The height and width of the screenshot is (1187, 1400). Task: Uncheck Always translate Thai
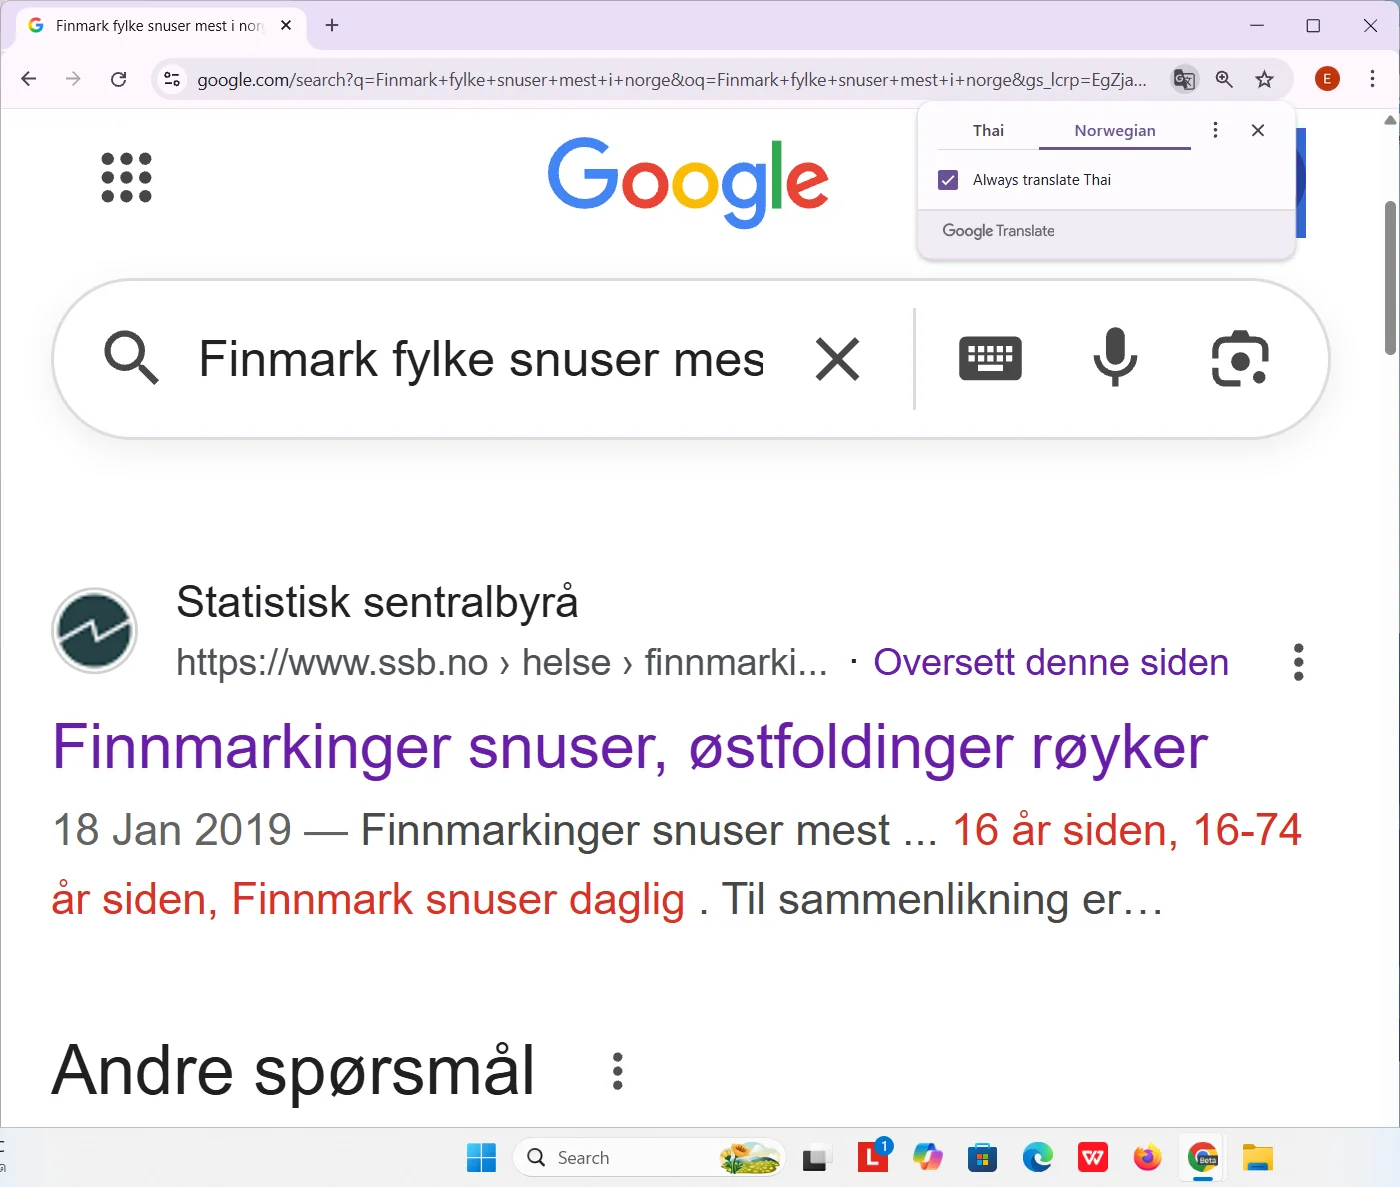click(948, 180)
